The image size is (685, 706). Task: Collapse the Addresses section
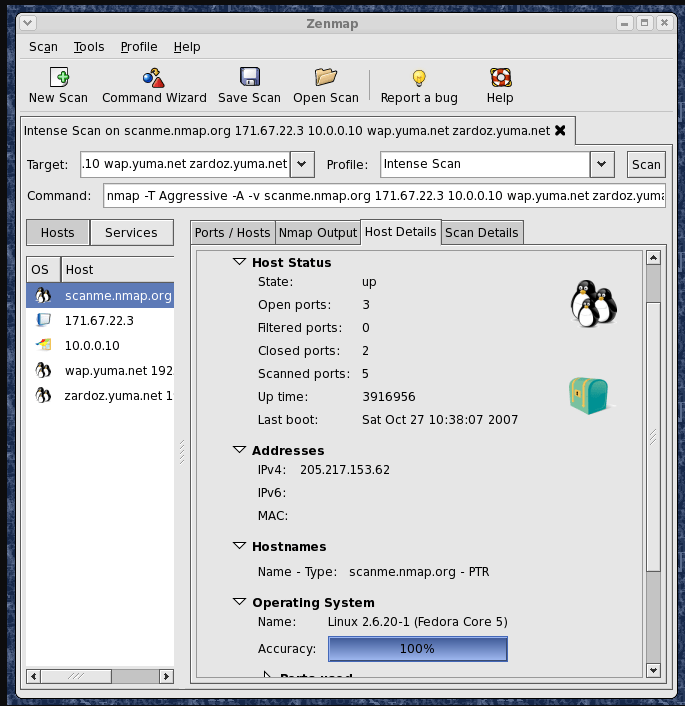pos(239,450)
